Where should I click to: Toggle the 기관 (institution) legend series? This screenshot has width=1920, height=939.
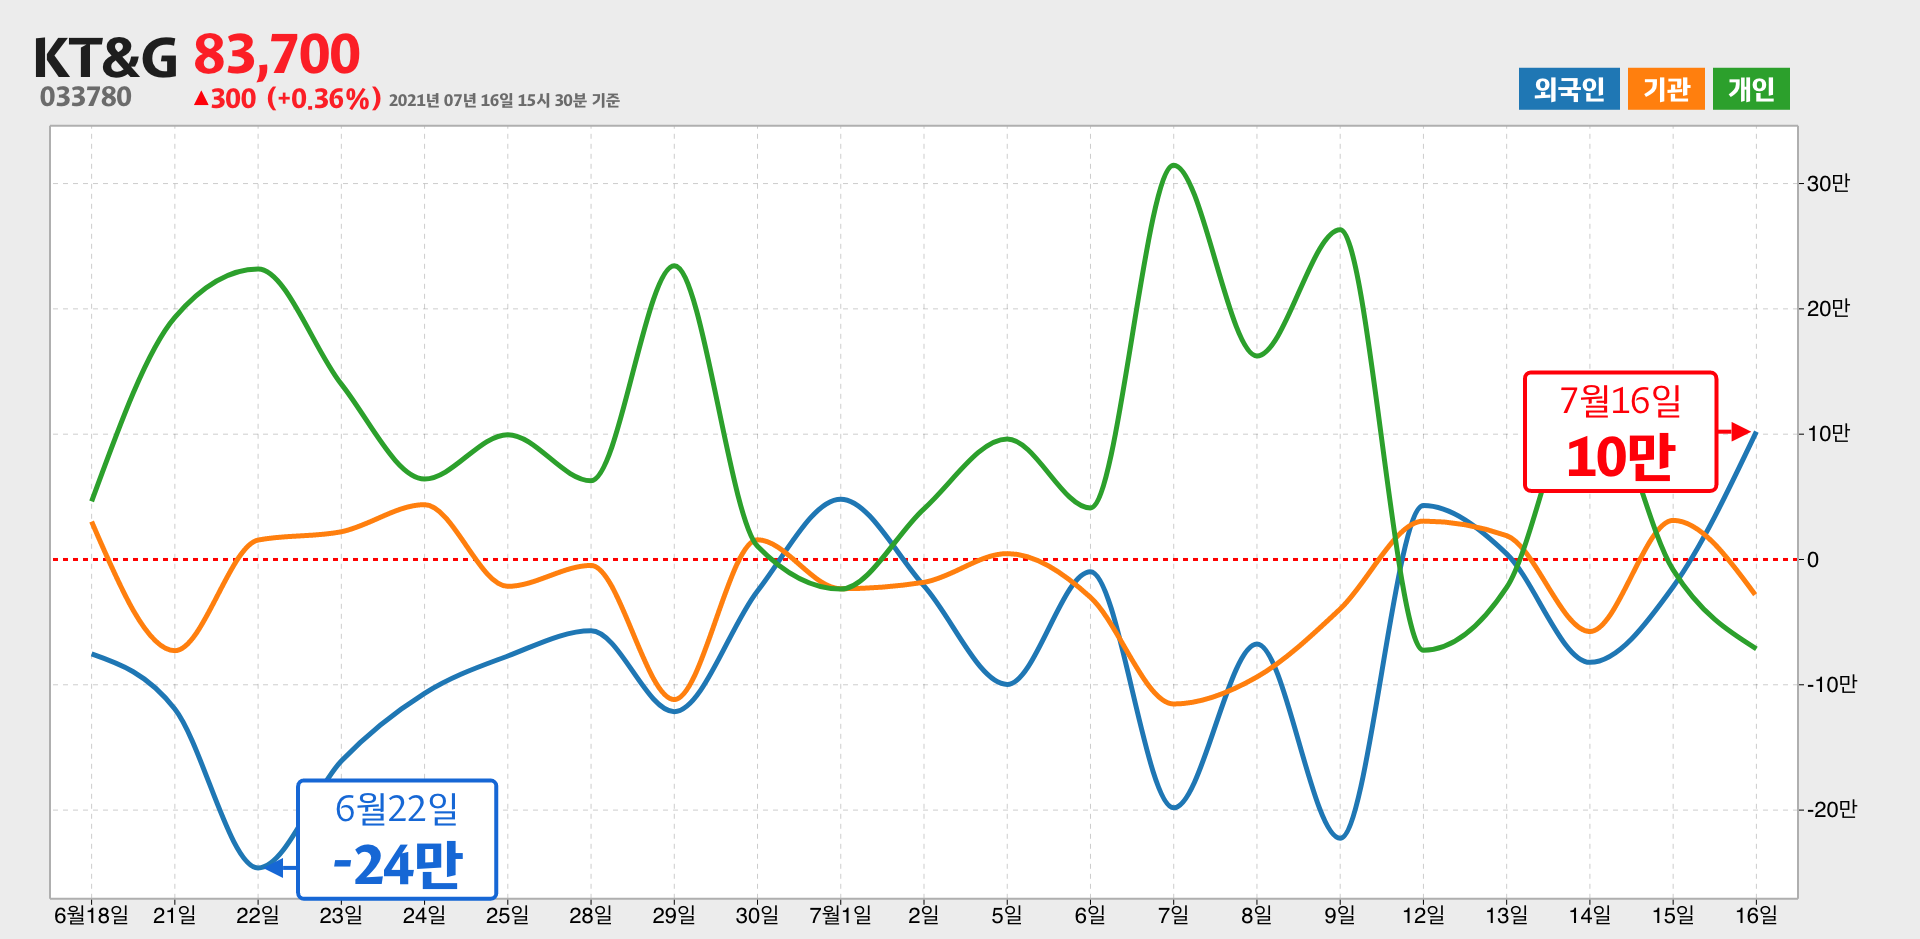click(x=1666, y=89)
